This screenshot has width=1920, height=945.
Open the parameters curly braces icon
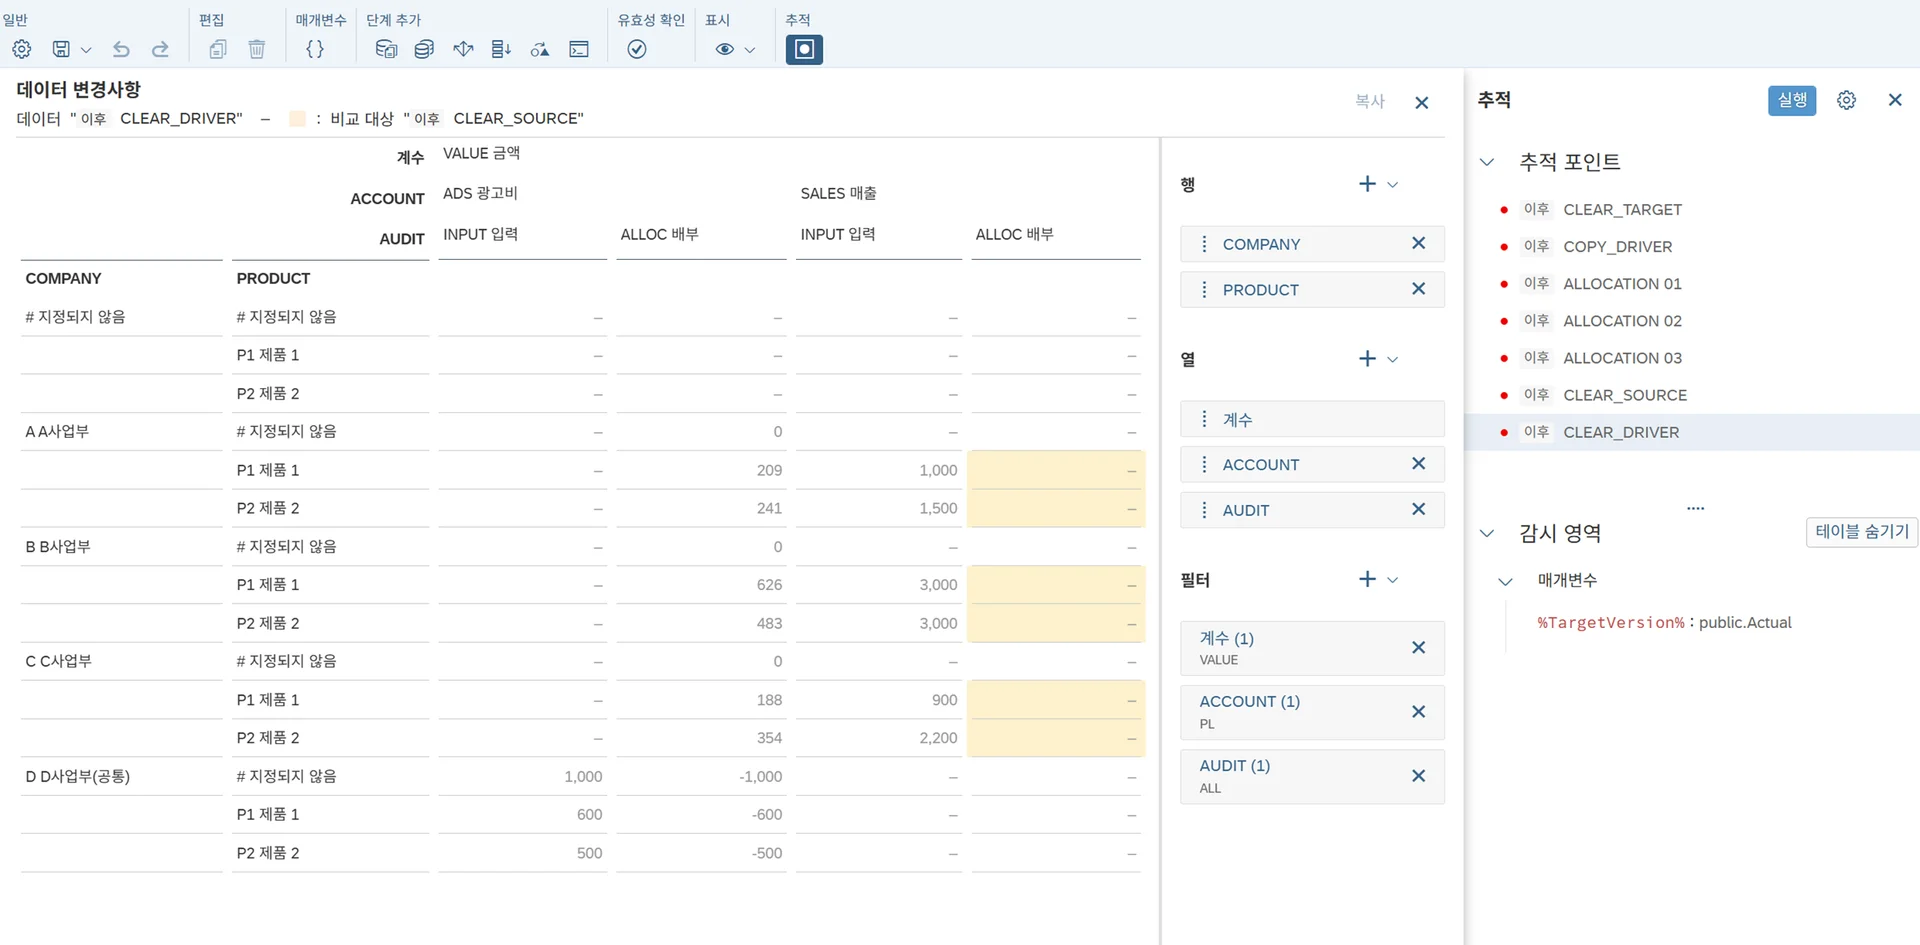[315, 49]
